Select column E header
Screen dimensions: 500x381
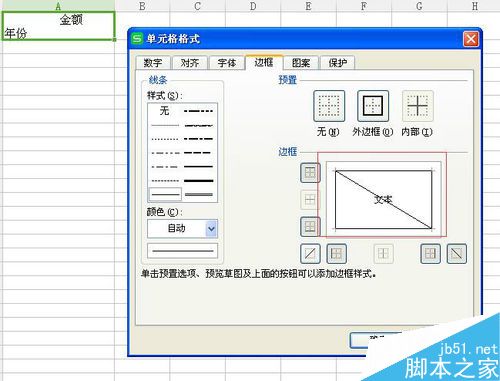[308, 5]
